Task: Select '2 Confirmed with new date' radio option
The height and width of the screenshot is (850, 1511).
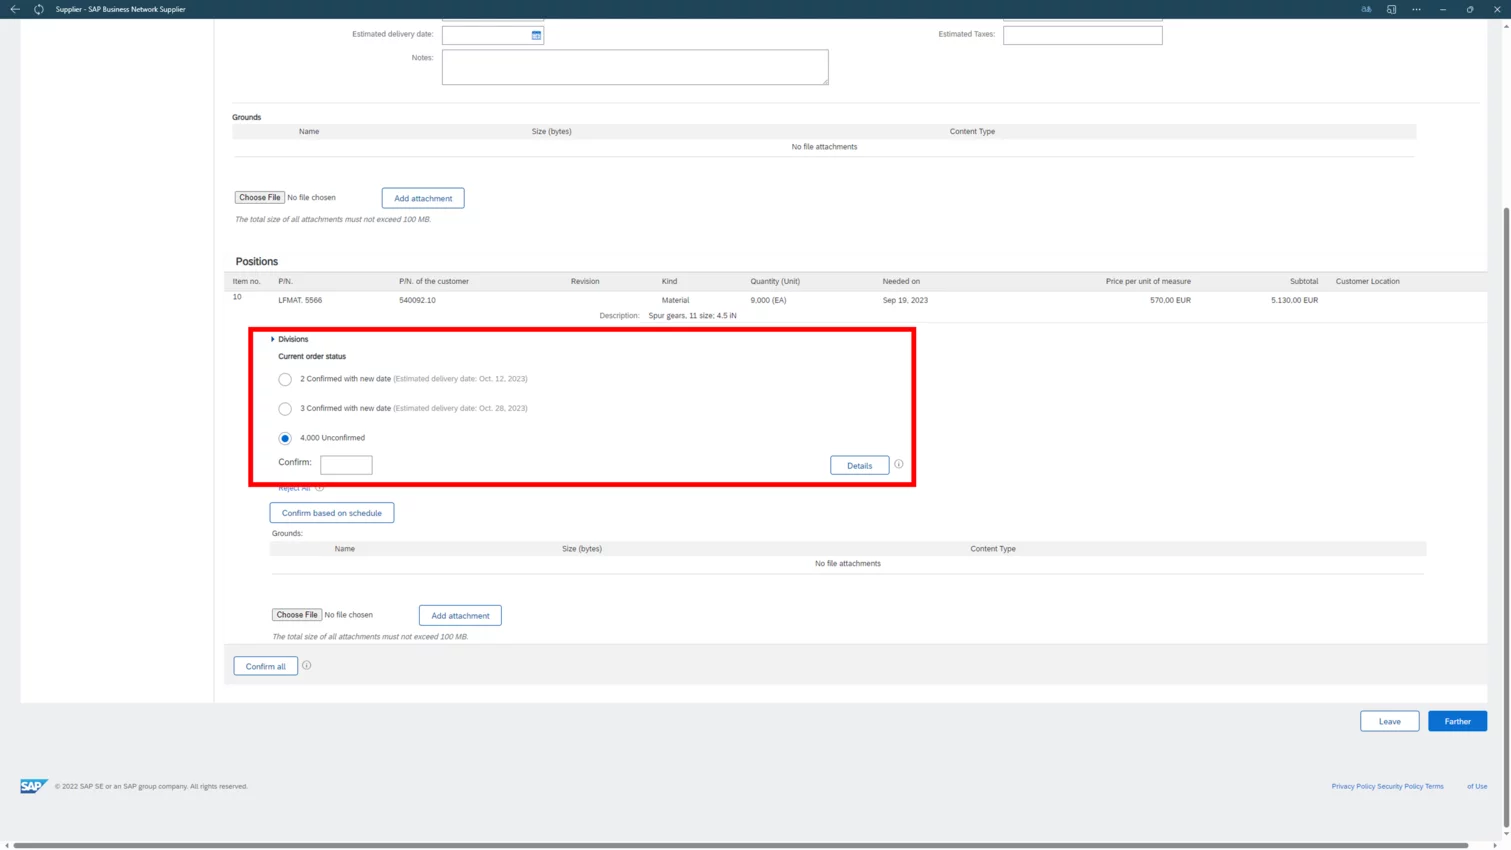Action: [x=285, y=379]
